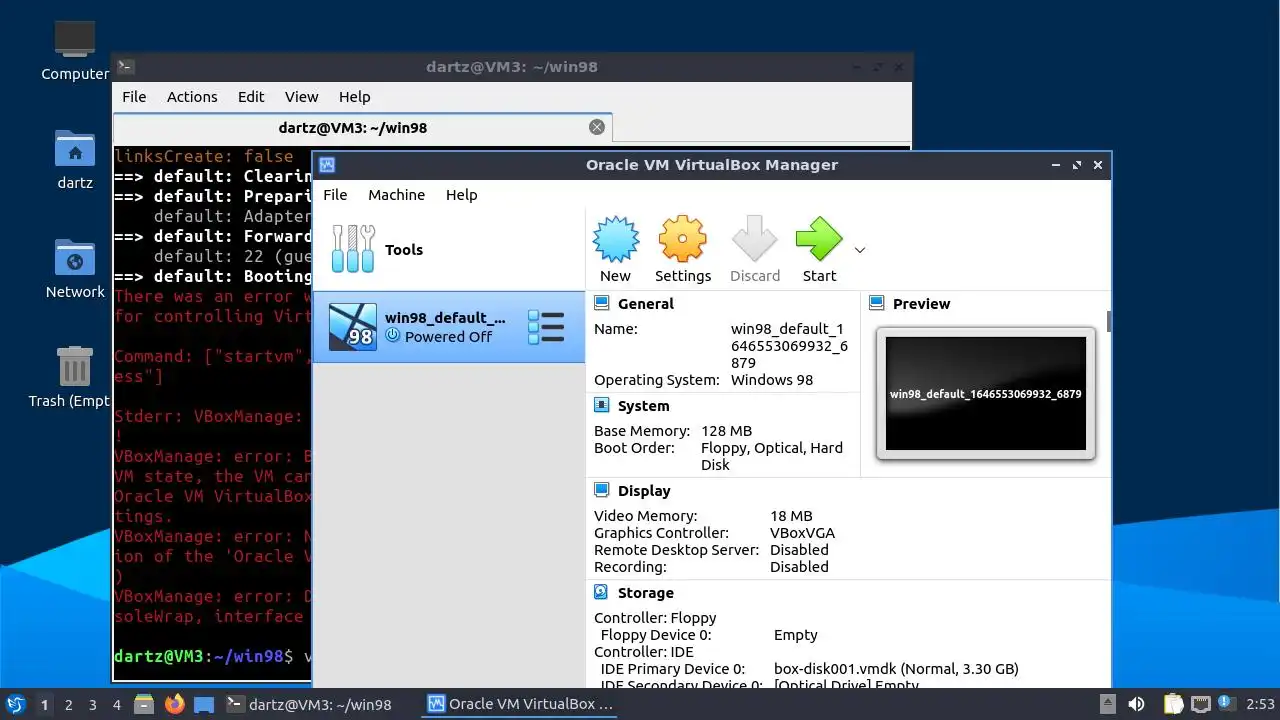Screen dimensions: 1280x720
Task: Click the Base Memory '128 MB' value
Action: point(727,431)
